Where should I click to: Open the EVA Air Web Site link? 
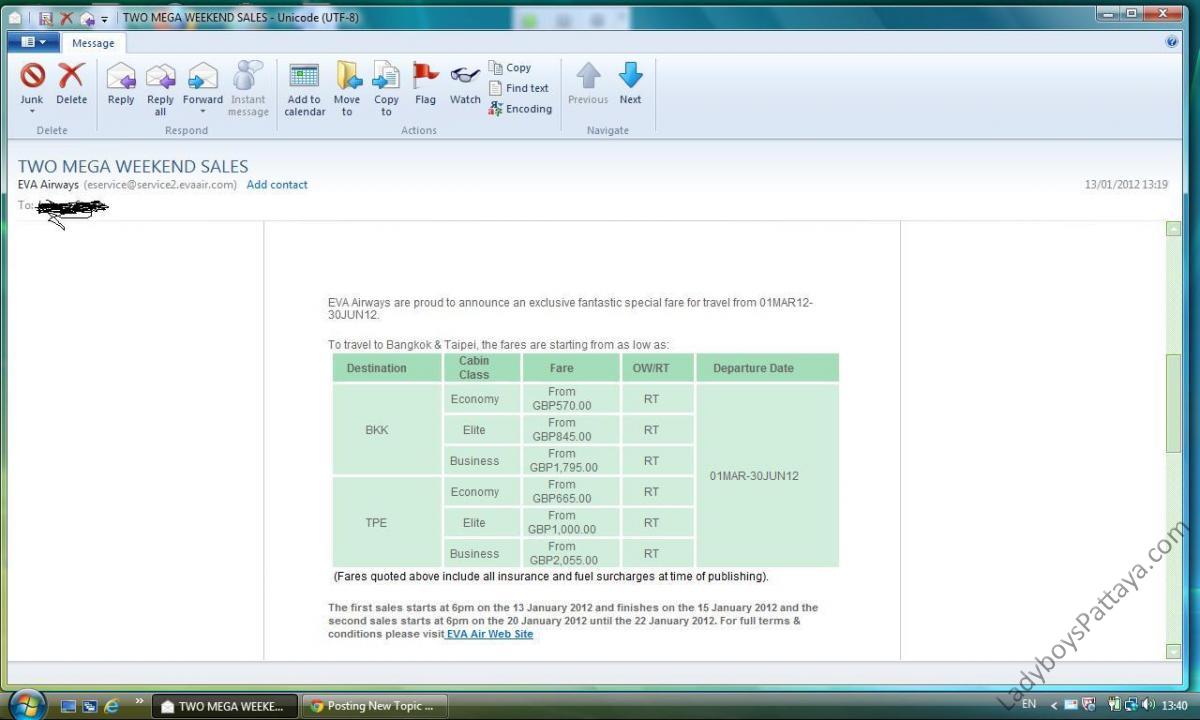tap(490, 634)
